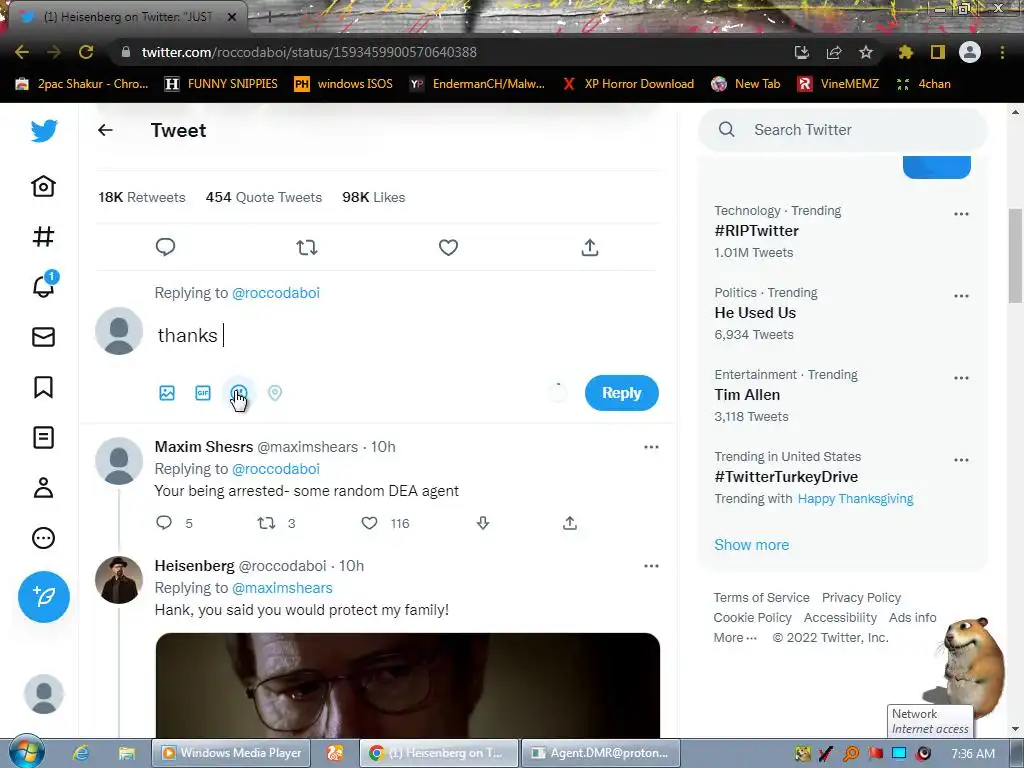Open the Breaking Bad image thumbnail
1024x768 pixels.
[x=408, y=685]
